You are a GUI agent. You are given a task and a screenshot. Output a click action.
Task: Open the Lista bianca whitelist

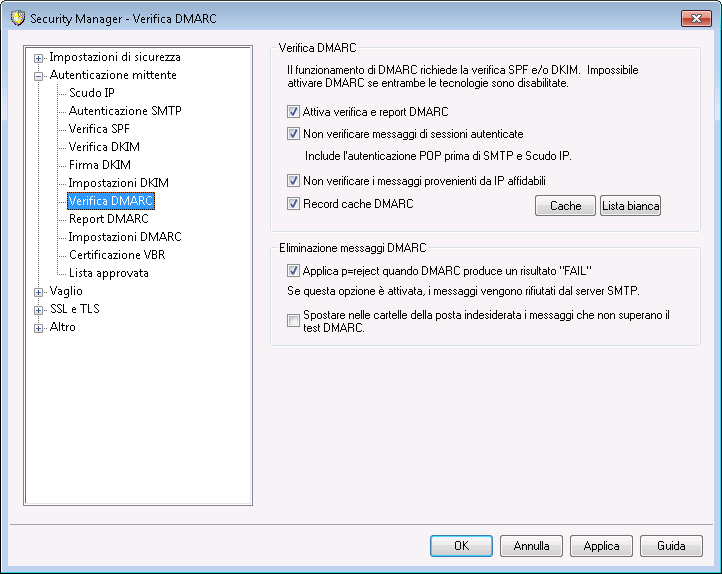pos(630,206)
